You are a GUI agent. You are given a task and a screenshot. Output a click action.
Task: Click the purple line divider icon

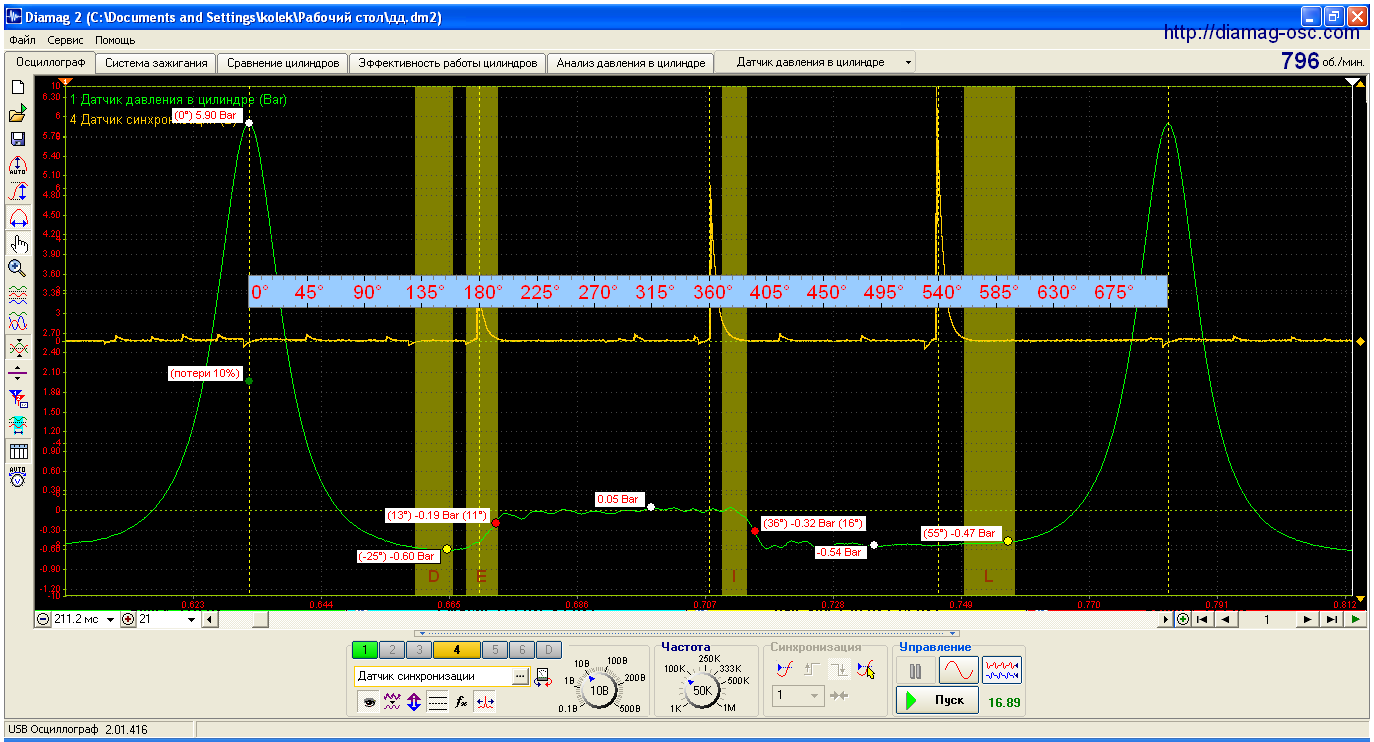[x=17, y=373]
